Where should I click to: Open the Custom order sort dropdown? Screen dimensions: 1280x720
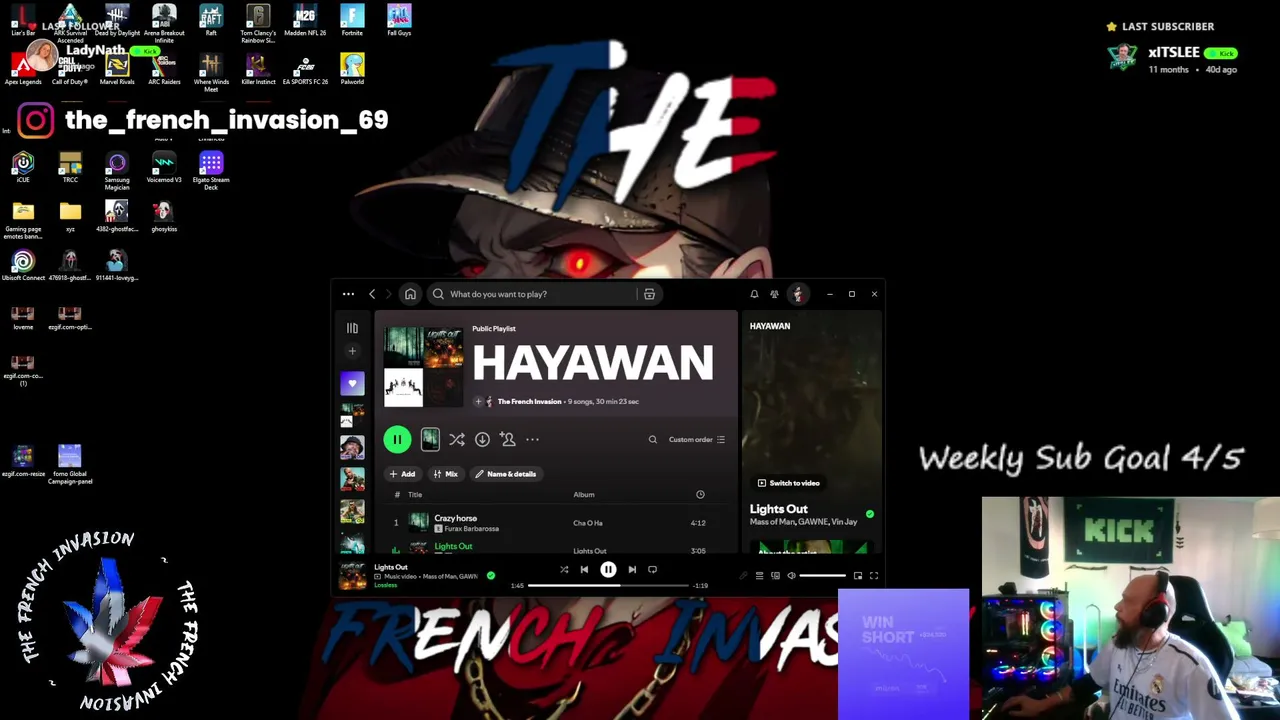point(697,439)
